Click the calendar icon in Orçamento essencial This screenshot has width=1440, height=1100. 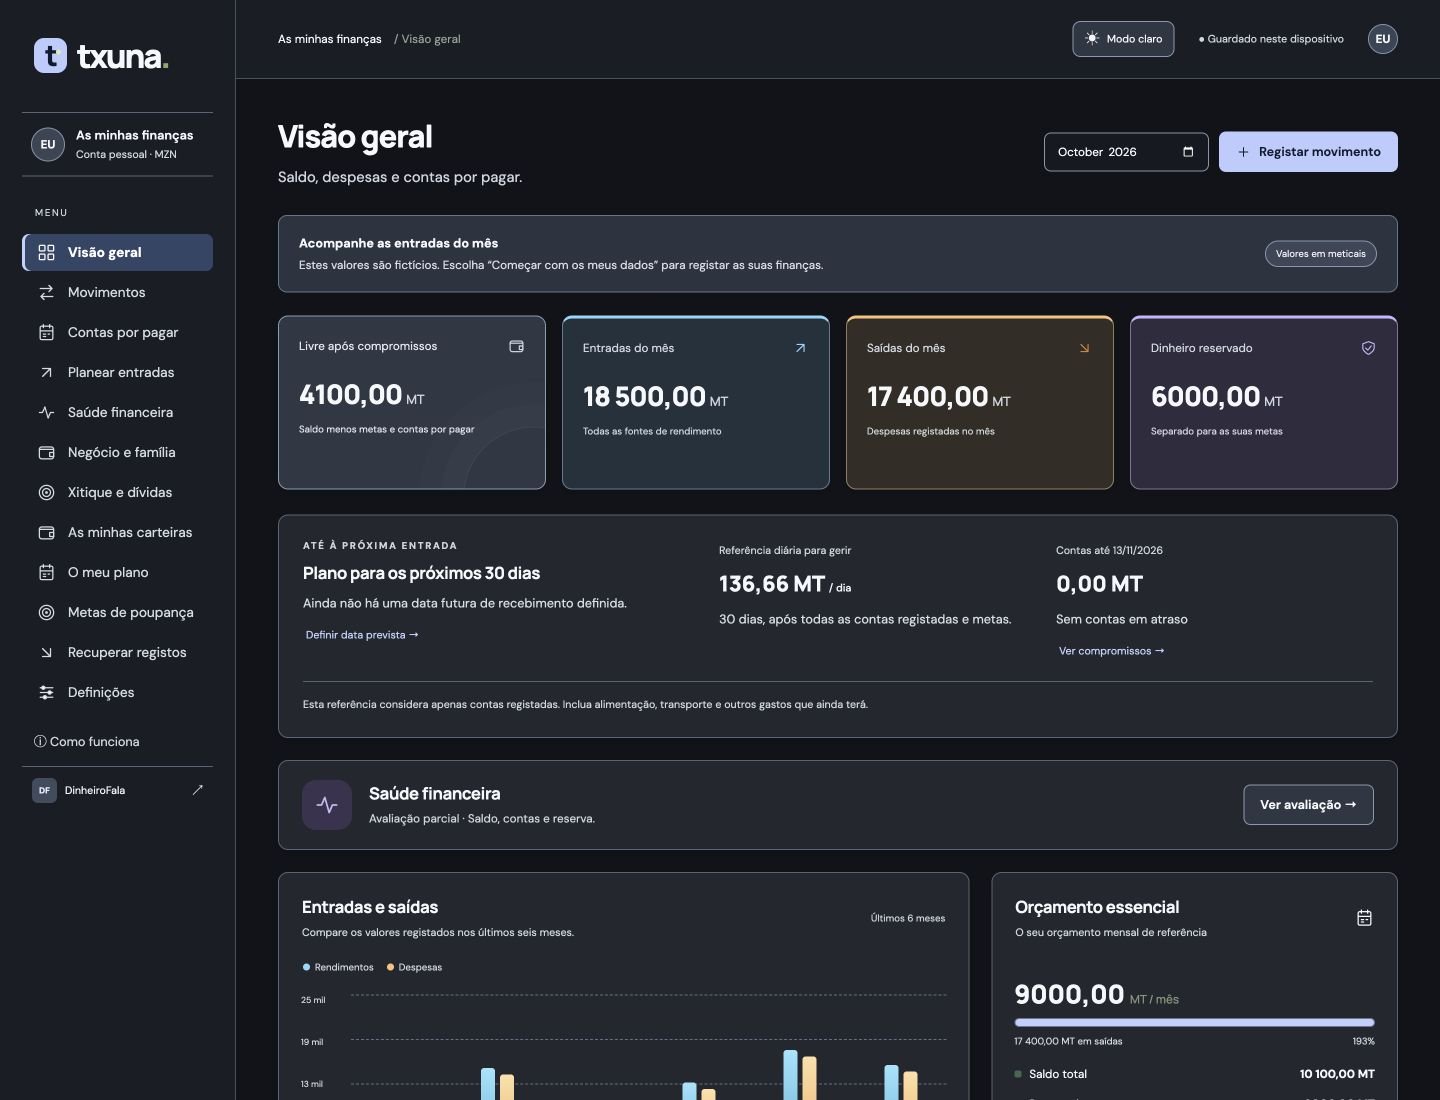coord(1364,918)
